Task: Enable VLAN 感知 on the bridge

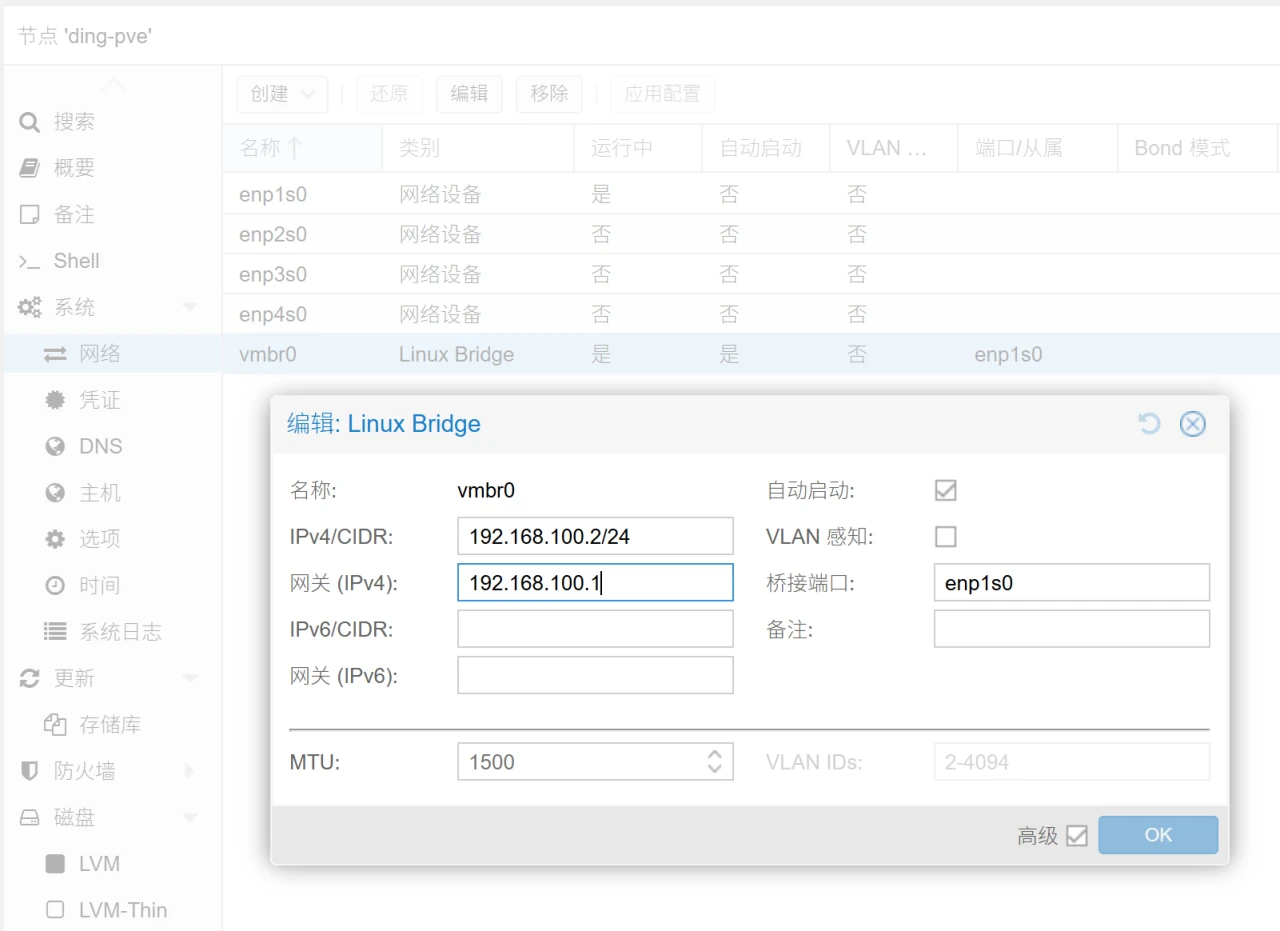Action: point(945,536)
